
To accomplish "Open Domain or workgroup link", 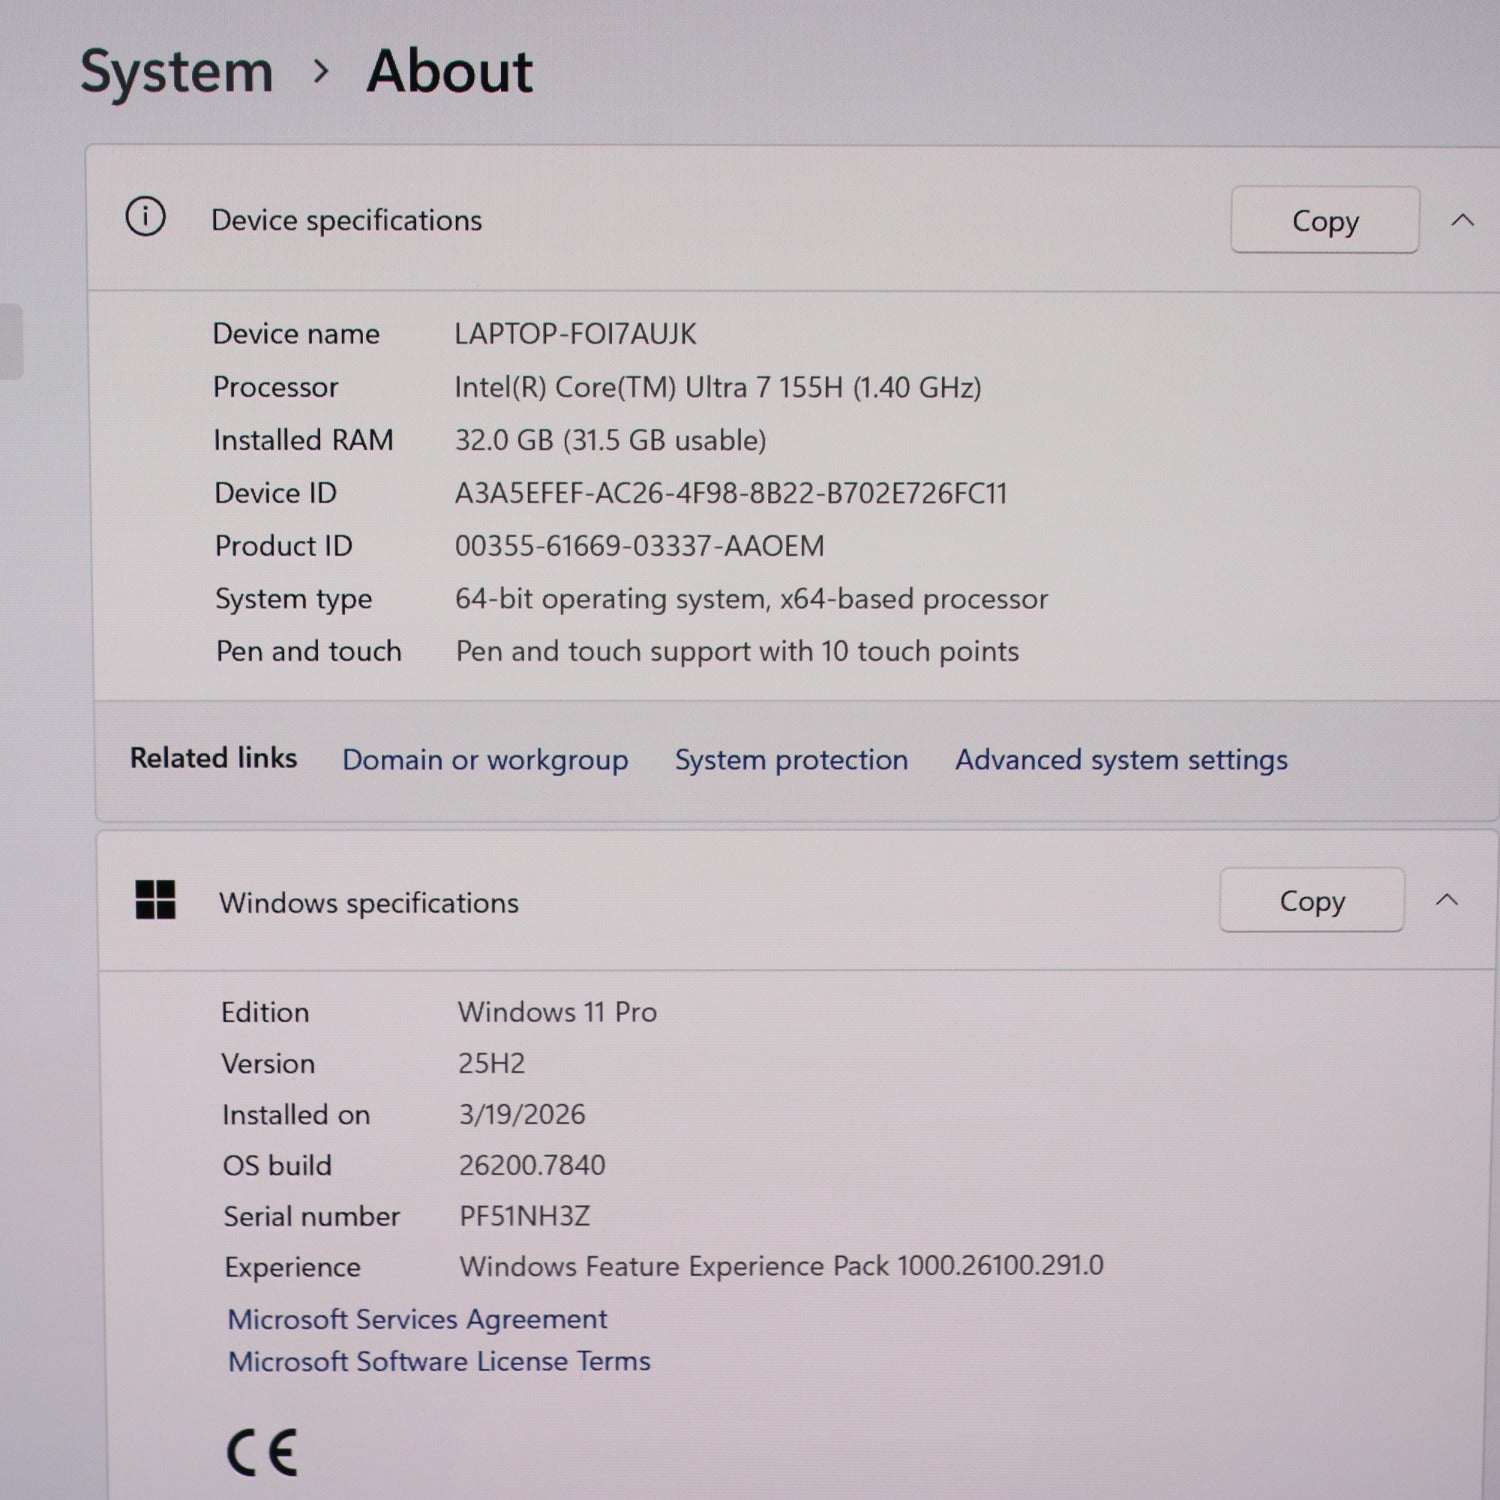I will tap(485, 760).
